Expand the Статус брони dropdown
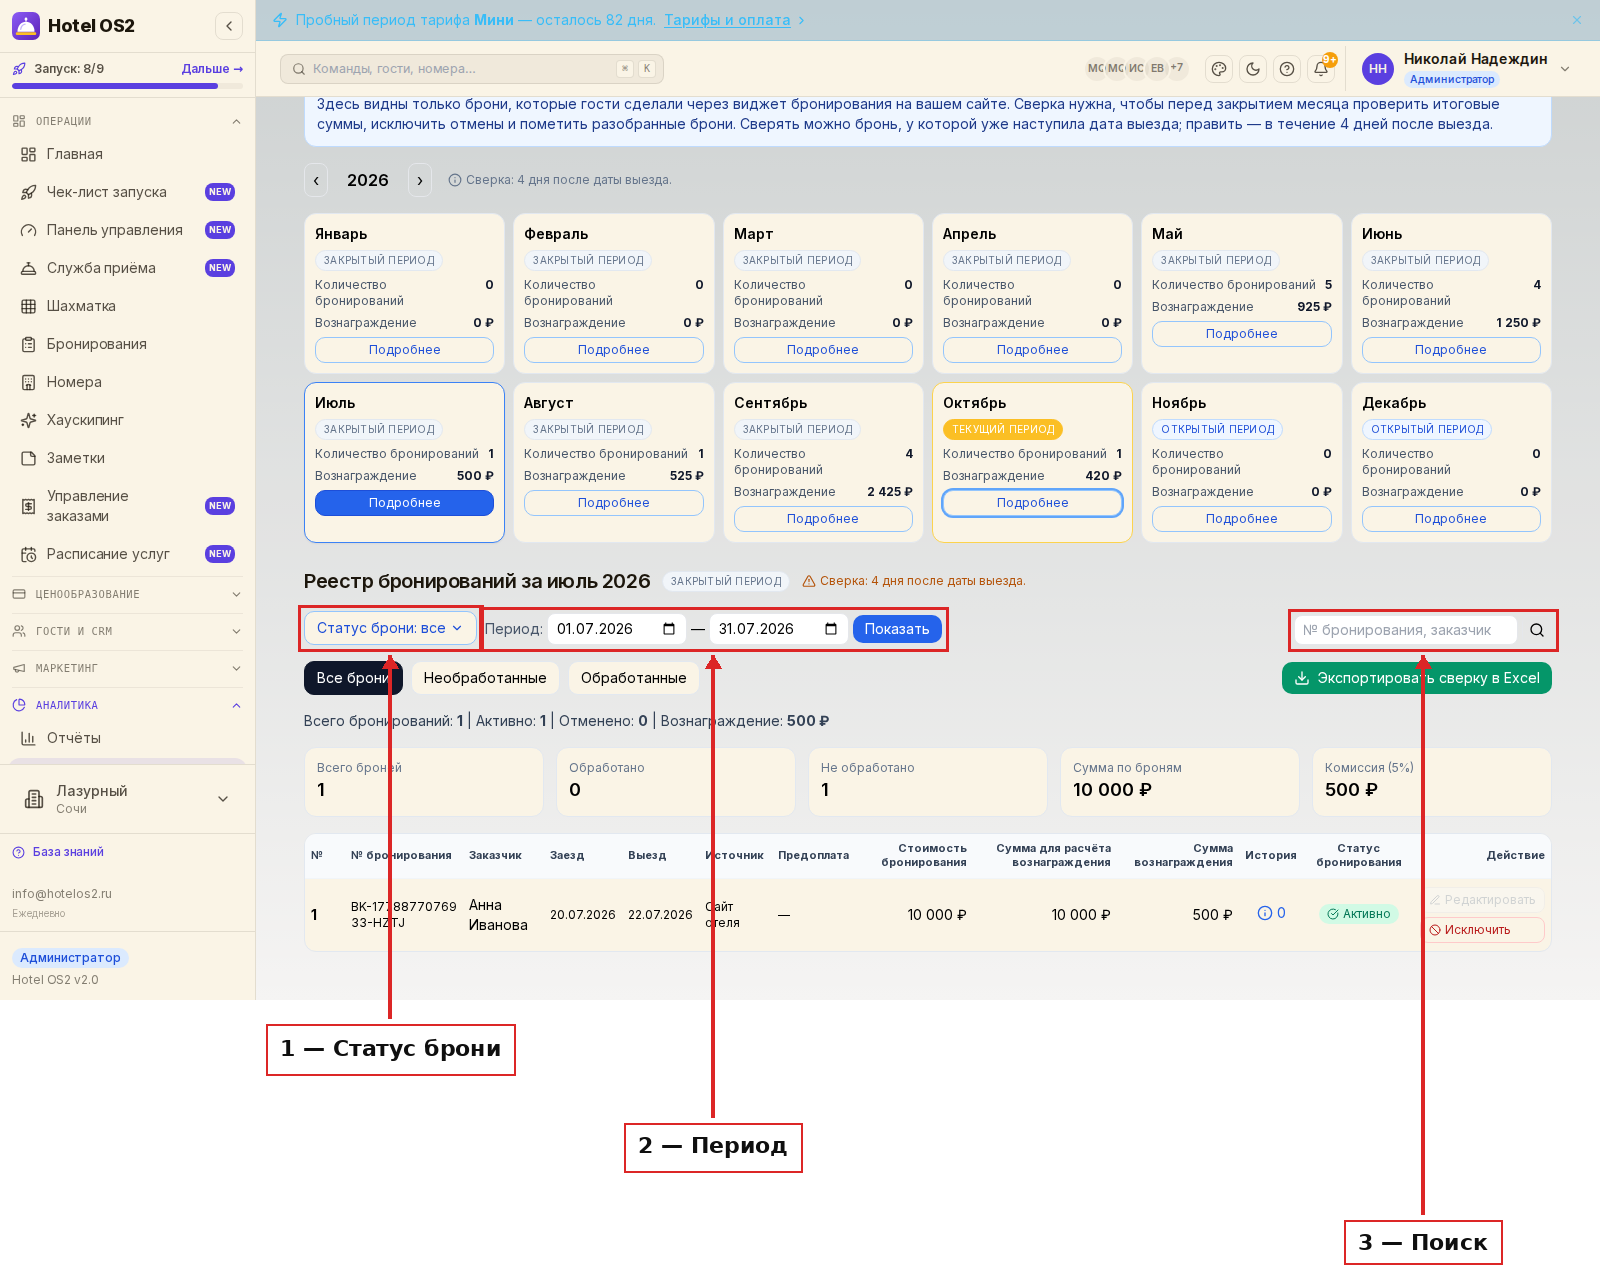The height and width of the screenshot is (1288, 1600). (x=390, y=628)
